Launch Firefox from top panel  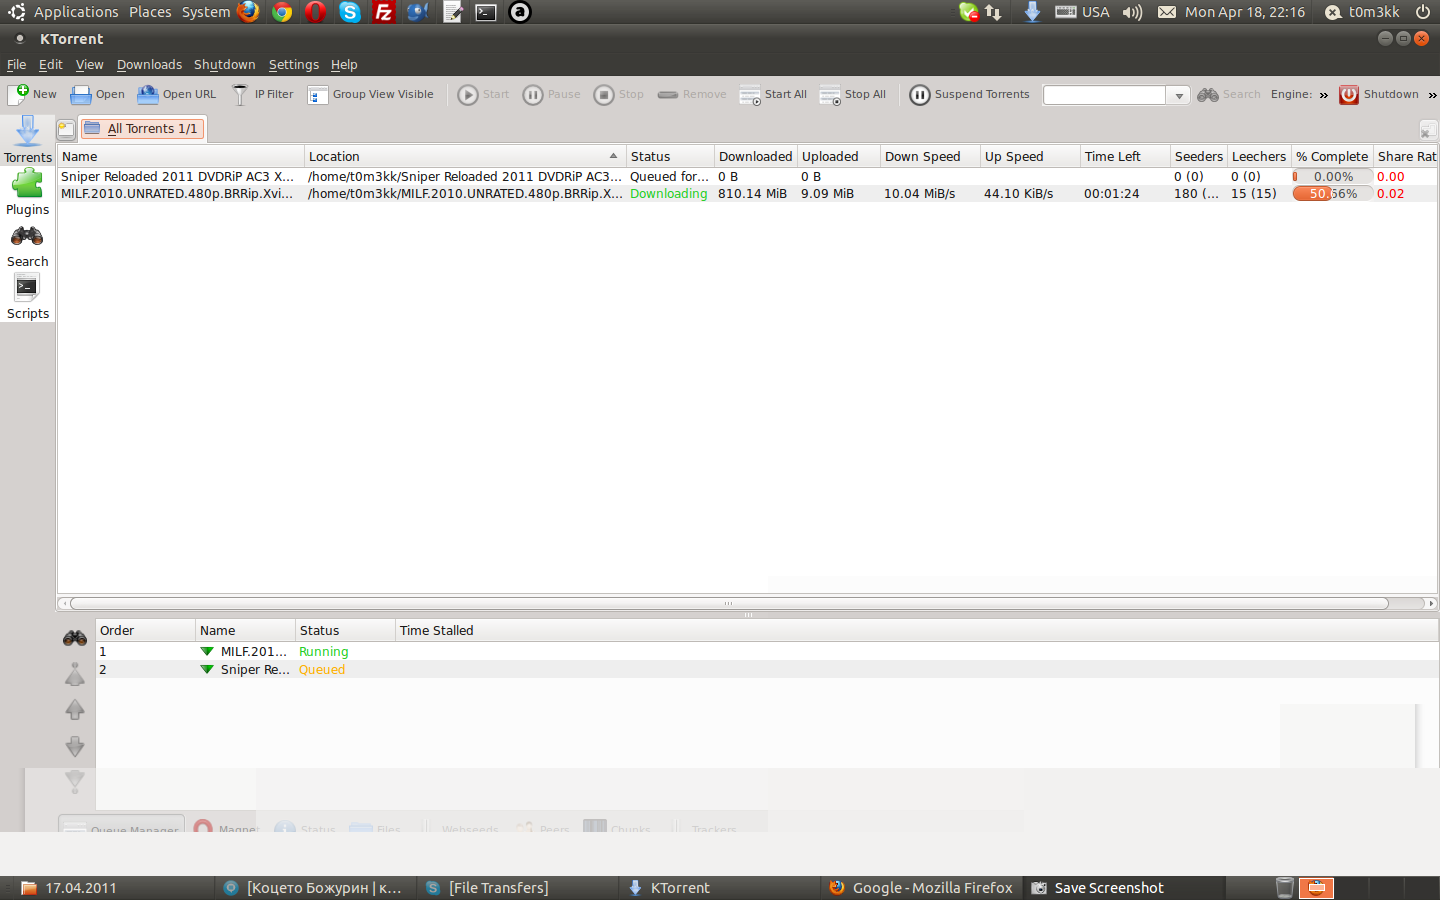pos(248,12)
